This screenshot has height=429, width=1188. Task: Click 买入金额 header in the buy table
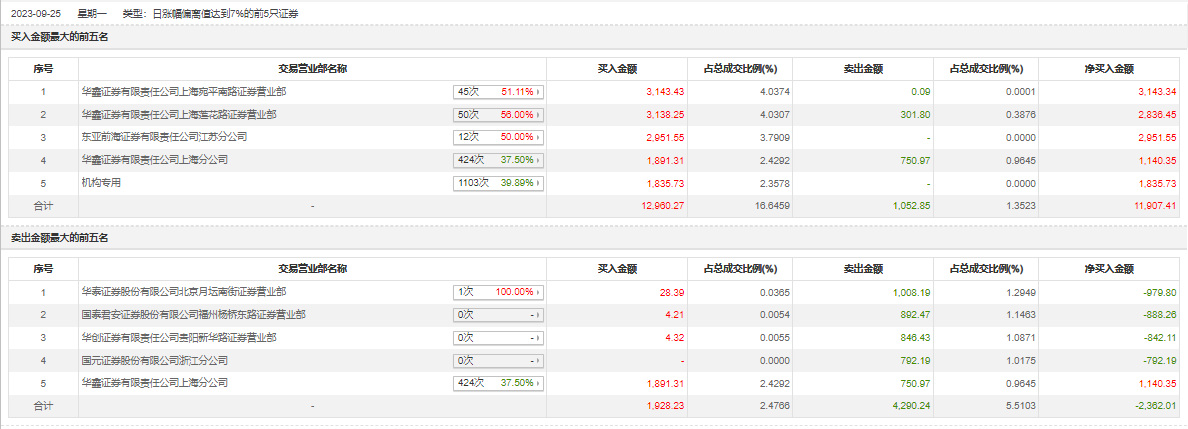pos(617,69)
